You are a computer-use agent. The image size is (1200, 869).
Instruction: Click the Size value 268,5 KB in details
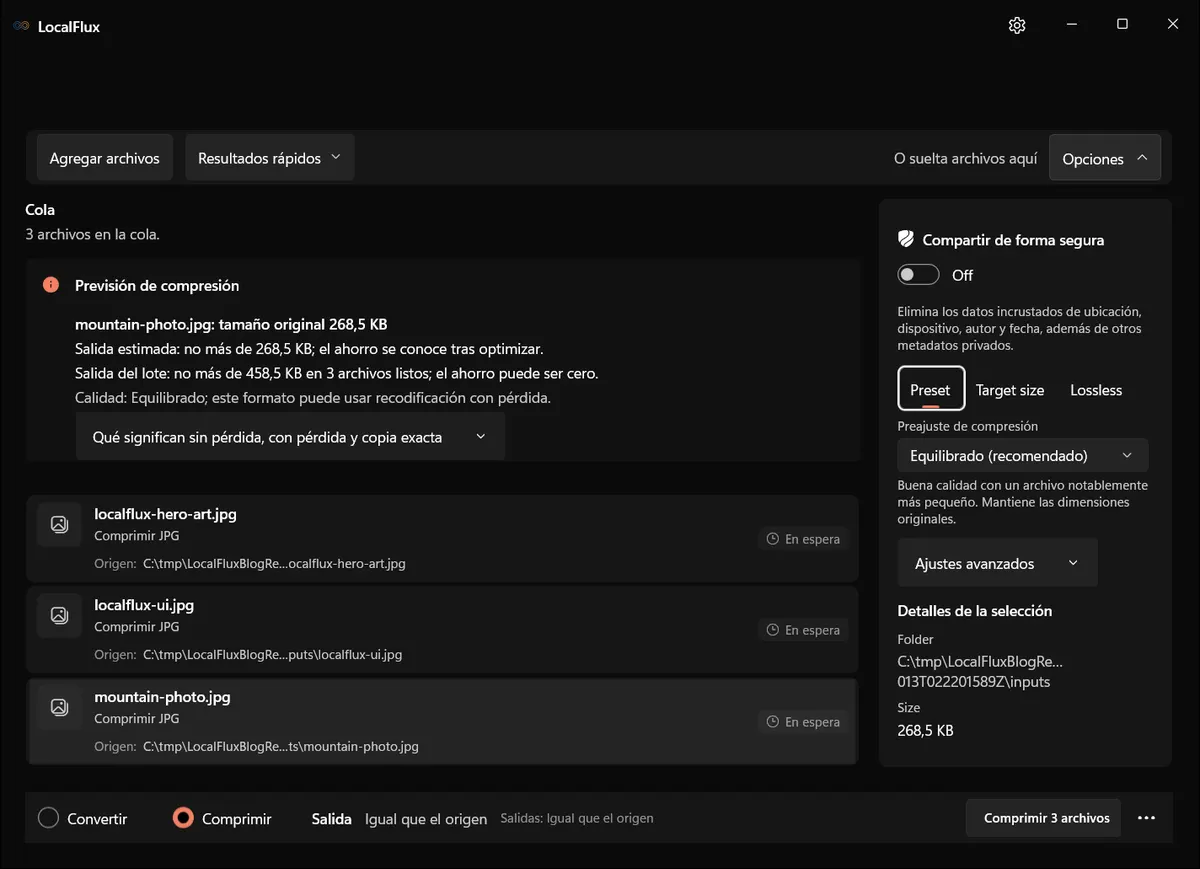[x=925, y=730]
